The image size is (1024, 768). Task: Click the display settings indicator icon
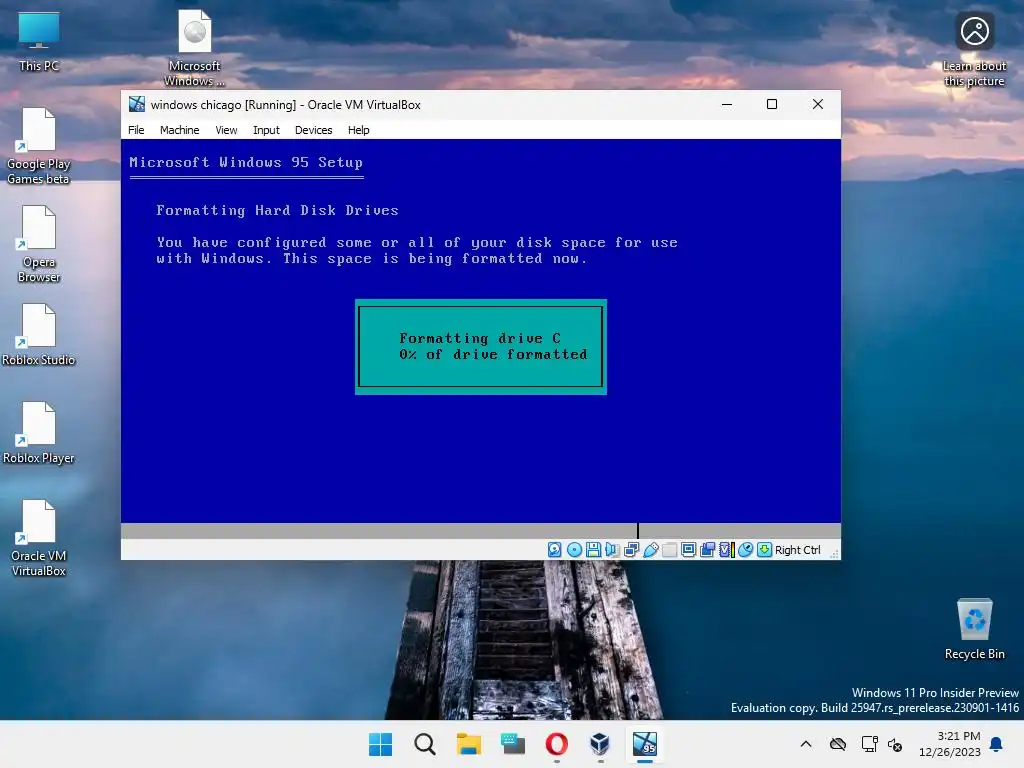coord(688,550)
